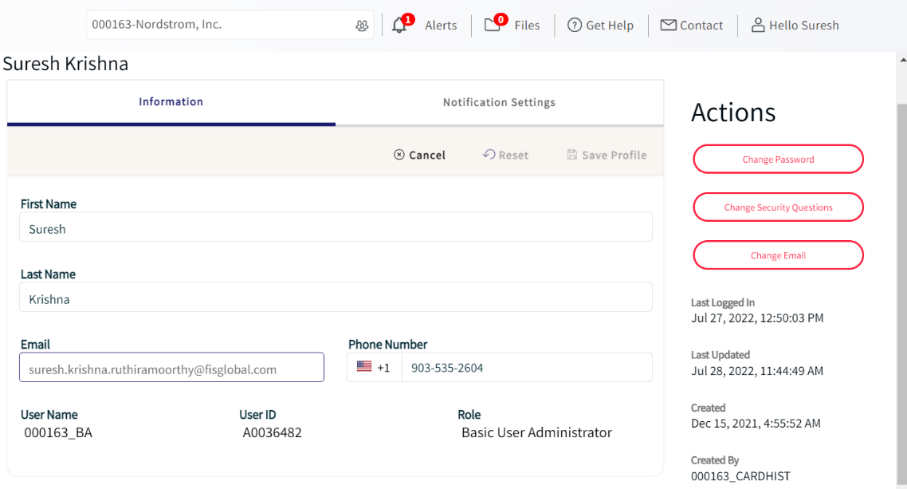This screenshot has height=489, width=907.
Task: Click the Reset button
Action: pos(506,155)
